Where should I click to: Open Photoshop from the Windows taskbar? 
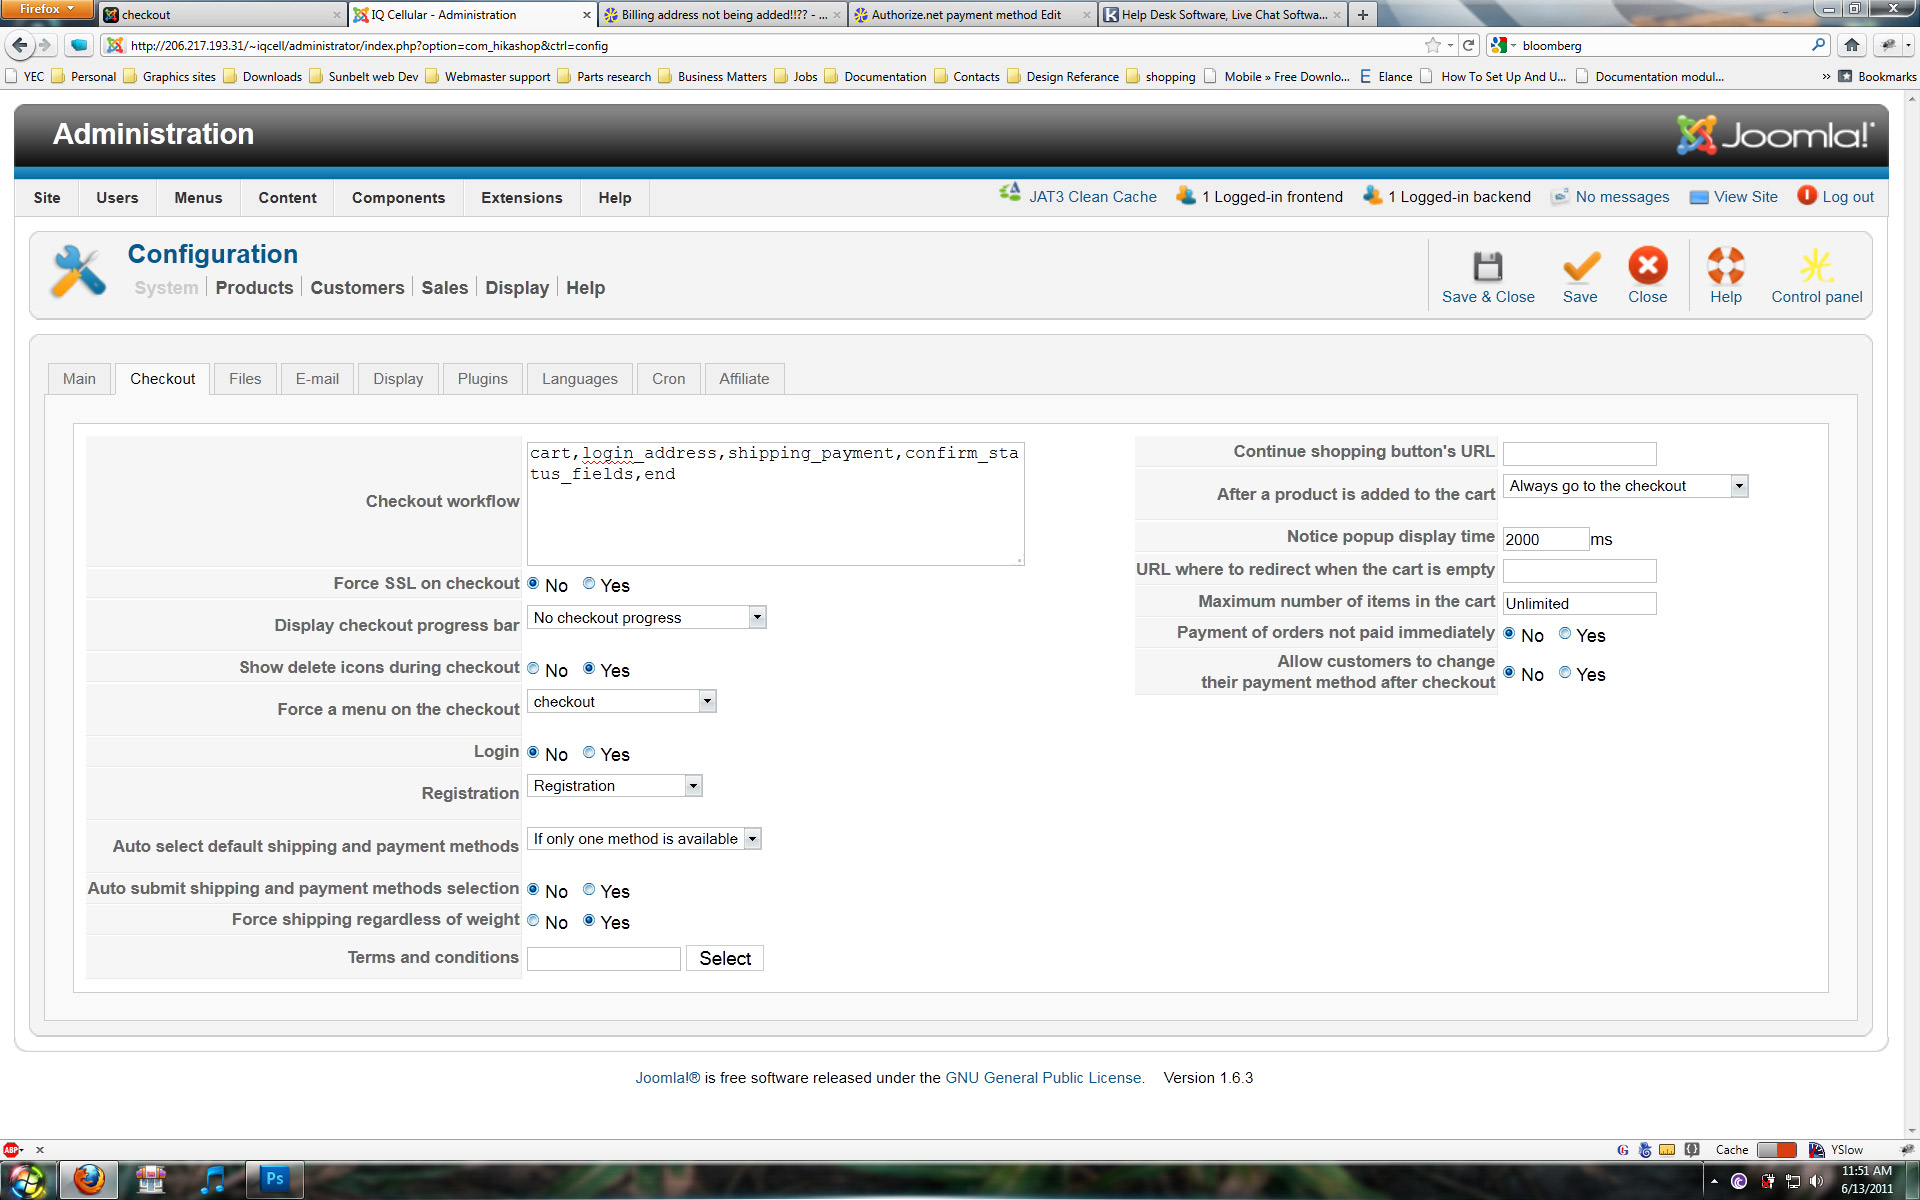coord(274,1179)
